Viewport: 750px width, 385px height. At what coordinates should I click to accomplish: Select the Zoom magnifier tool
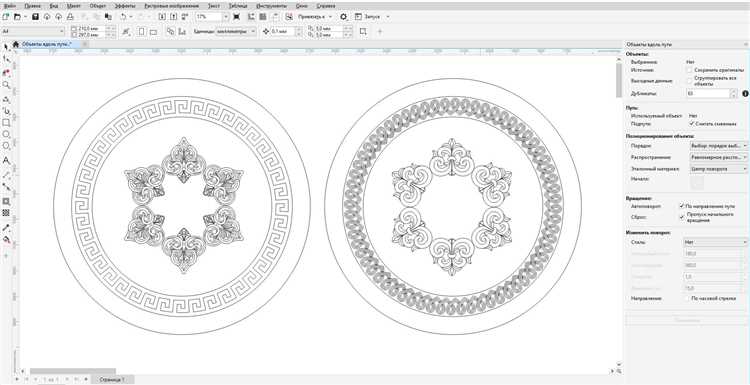point(6,85)
